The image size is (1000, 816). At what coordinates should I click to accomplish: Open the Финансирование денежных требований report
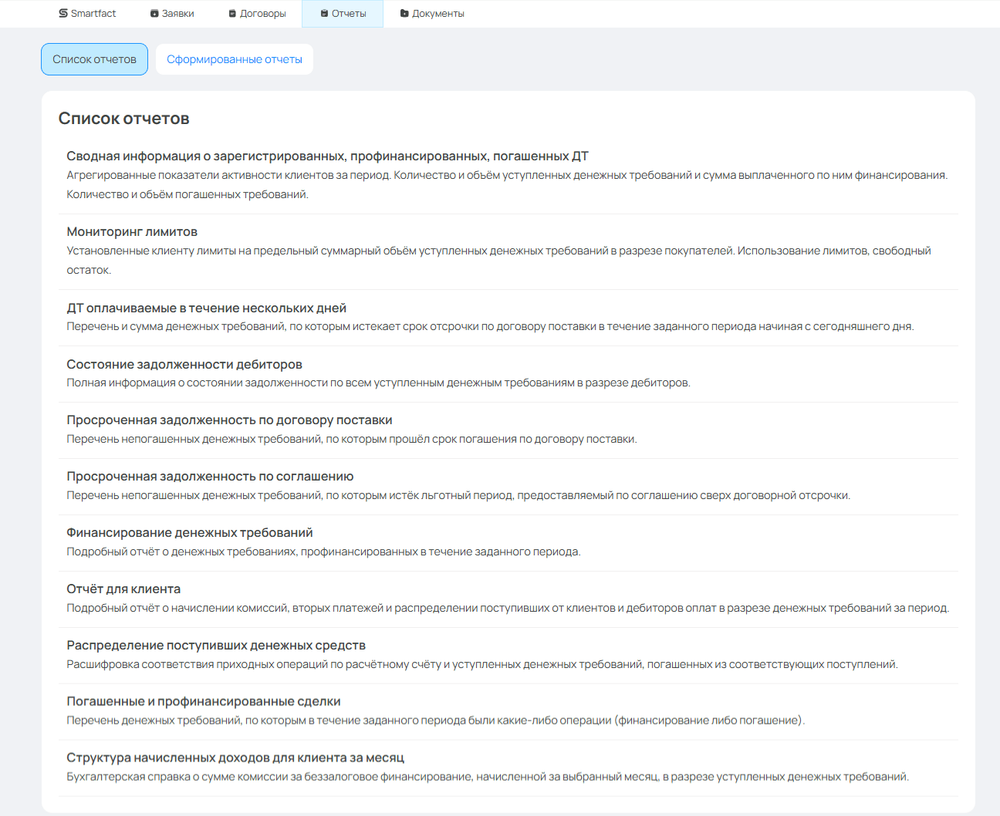point(189,533)
